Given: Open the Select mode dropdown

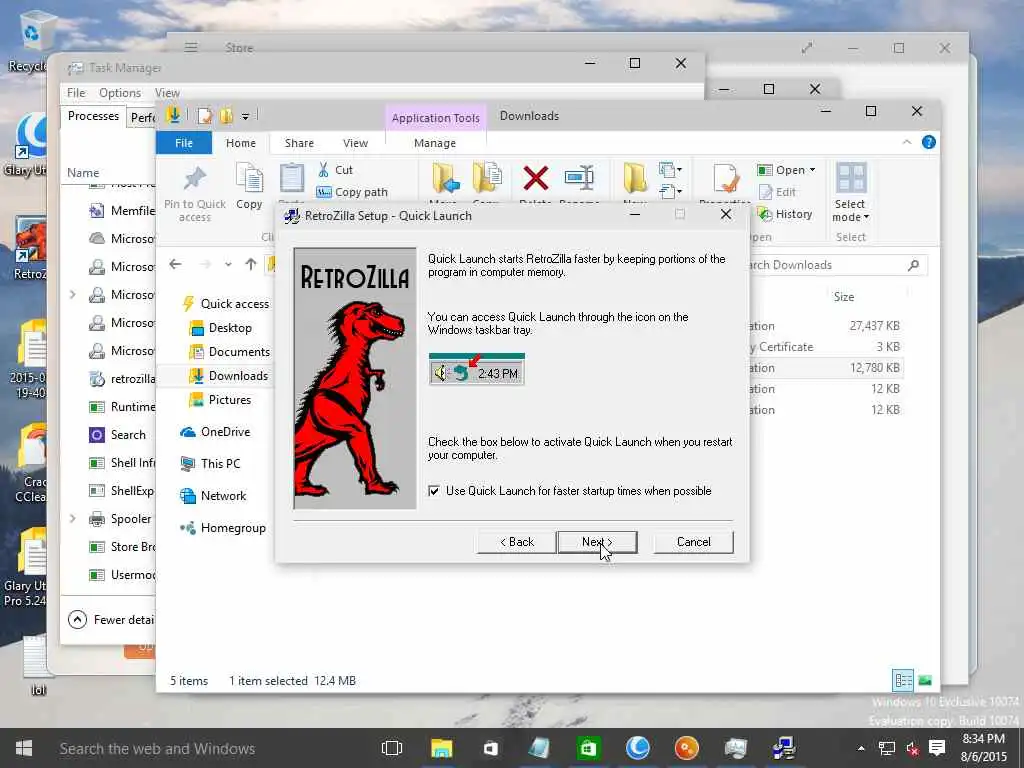Looking at the screenshot, I should [x=850, y=192].
